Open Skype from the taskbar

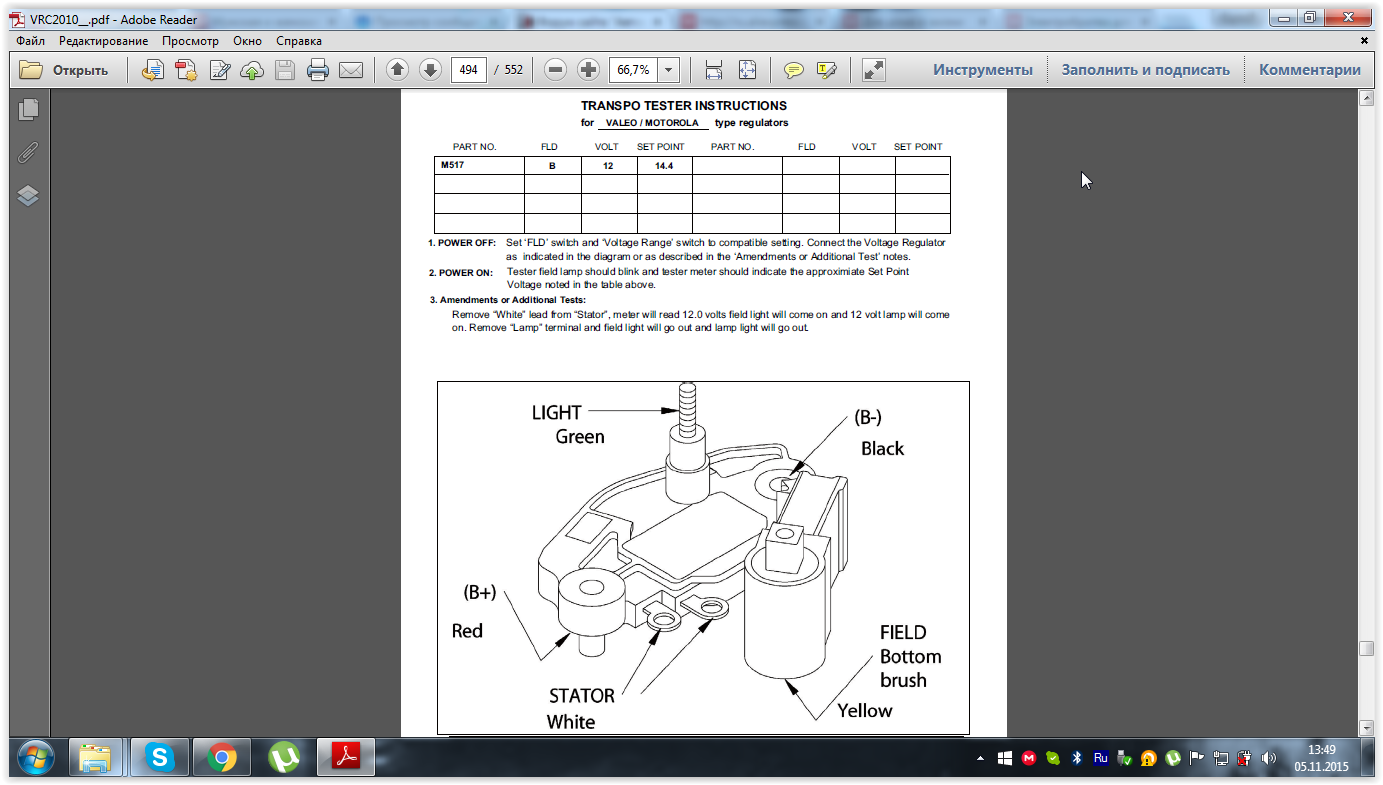coord(159,758)
